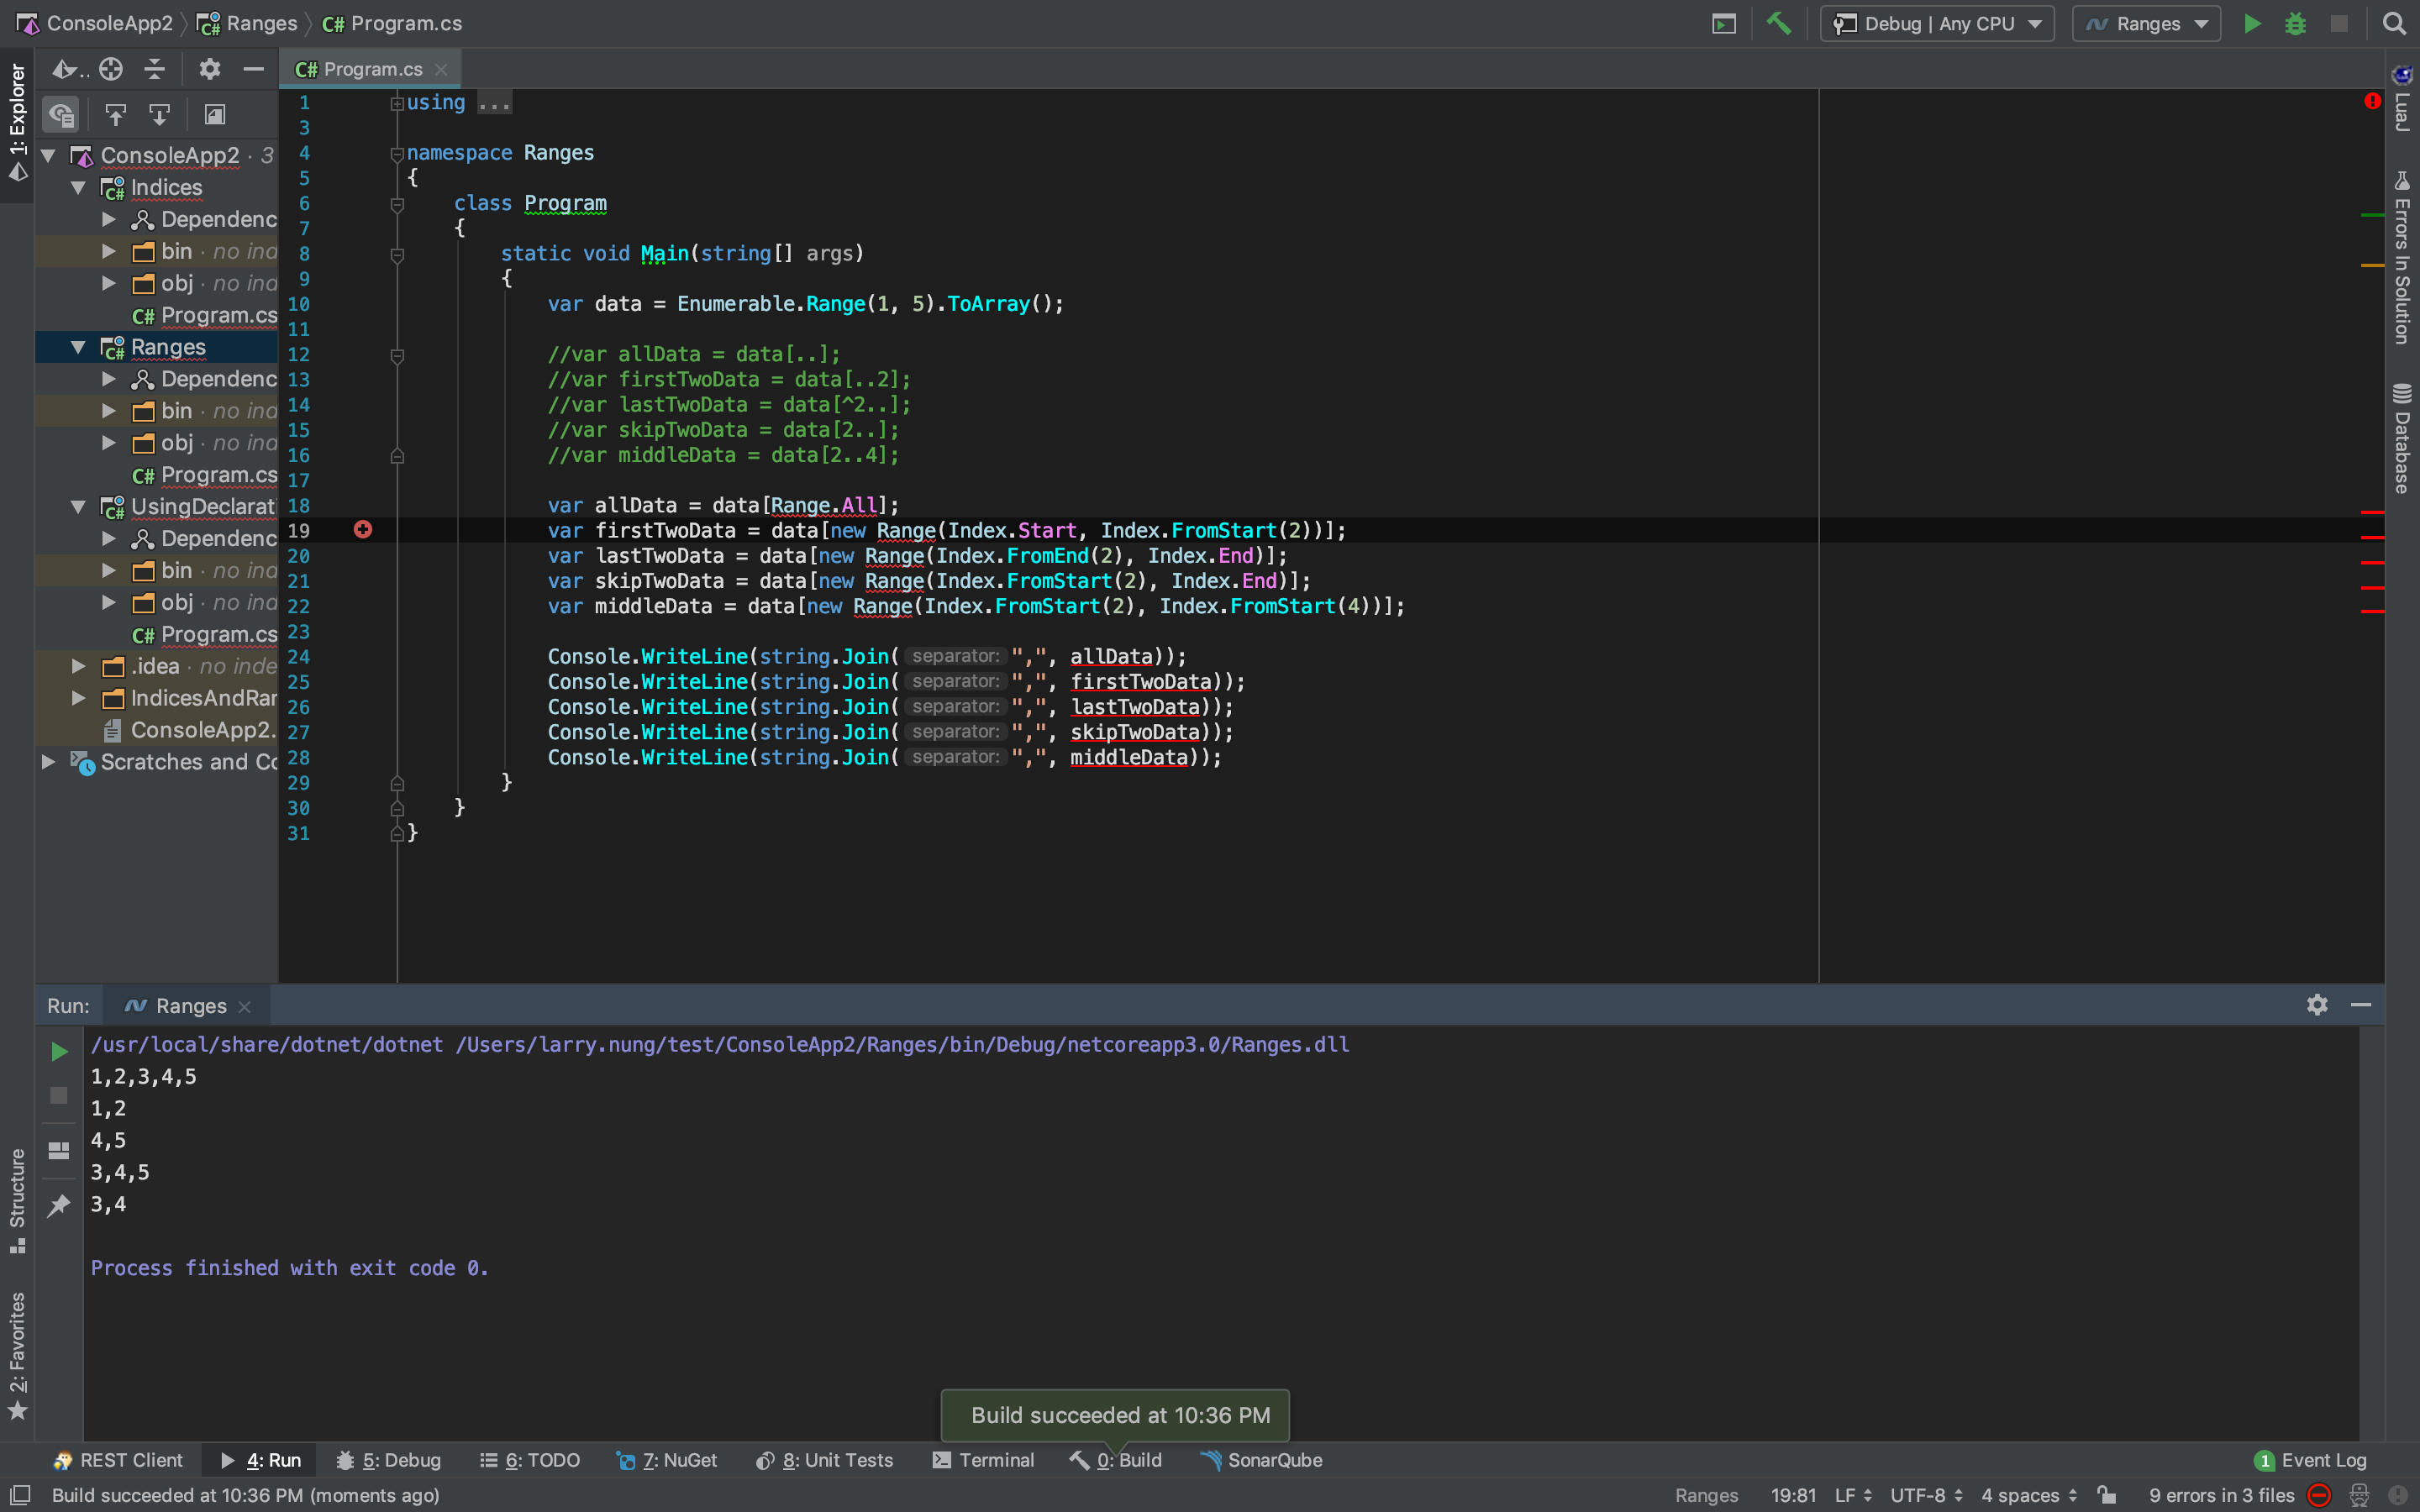Open the SonarQube tool window
This screenshot has width=2420, height=1512.
coord(1261,1460)
